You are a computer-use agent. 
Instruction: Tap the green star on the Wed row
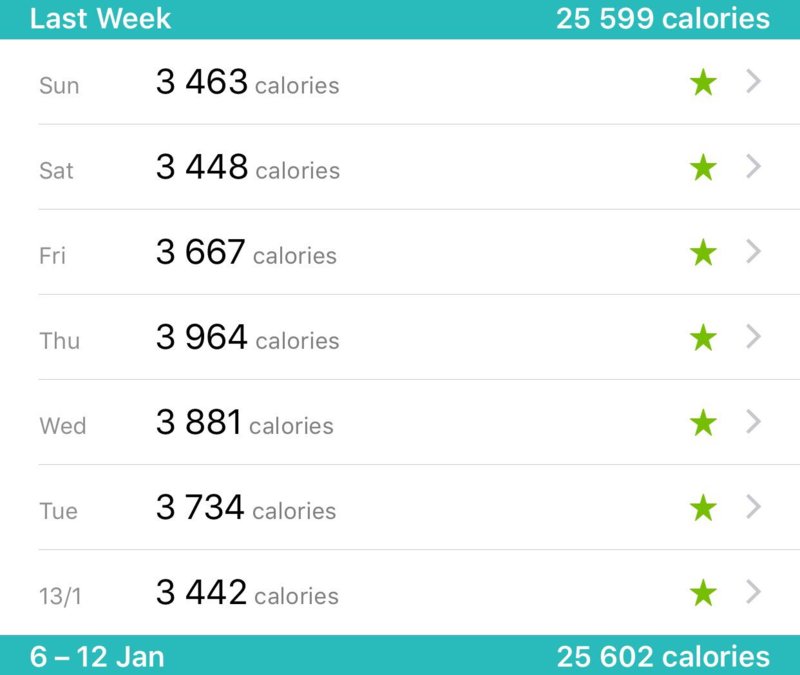point(703,423)
